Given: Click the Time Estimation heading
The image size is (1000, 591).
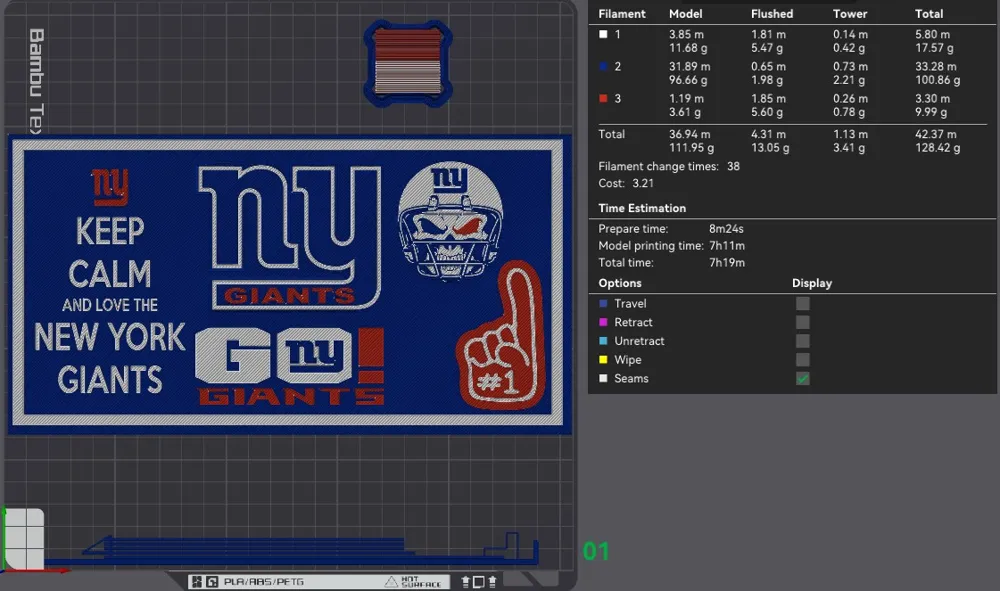Looking at the screenshot, I should (642, 208).
